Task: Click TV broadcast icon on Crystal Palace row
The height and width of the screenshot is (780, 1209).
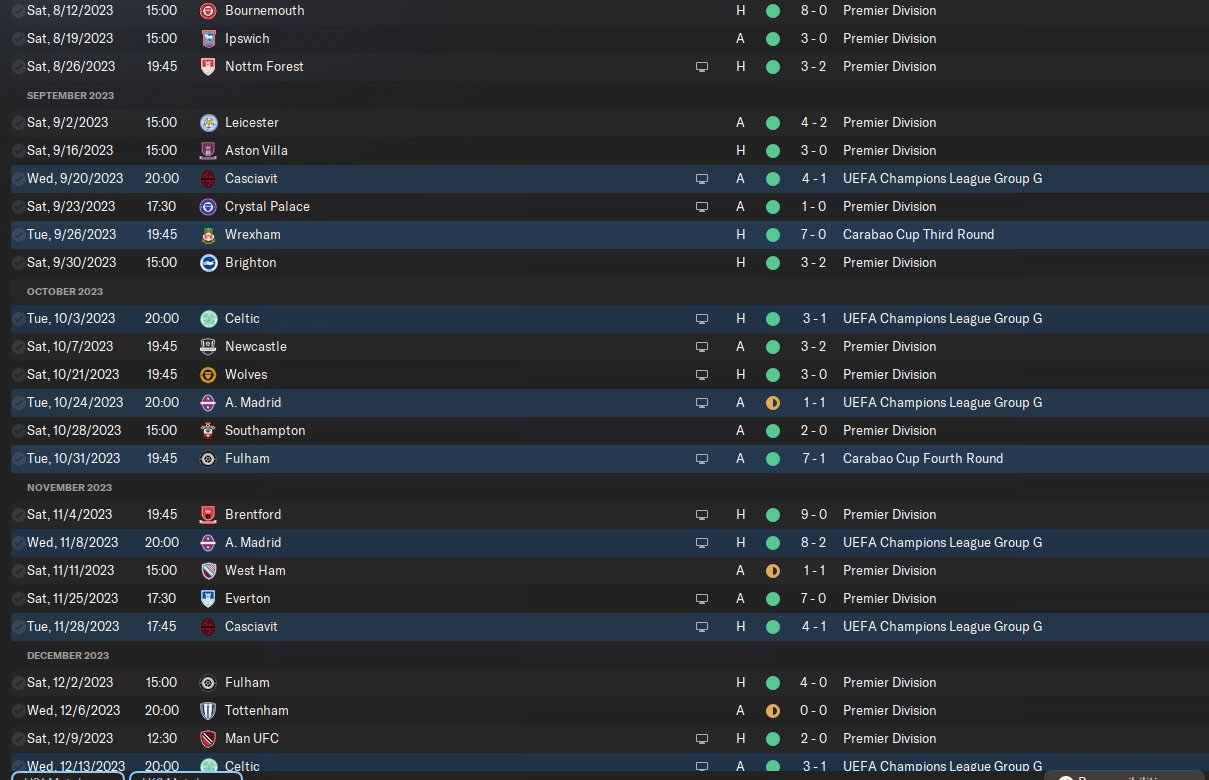Action: (702, 206)
